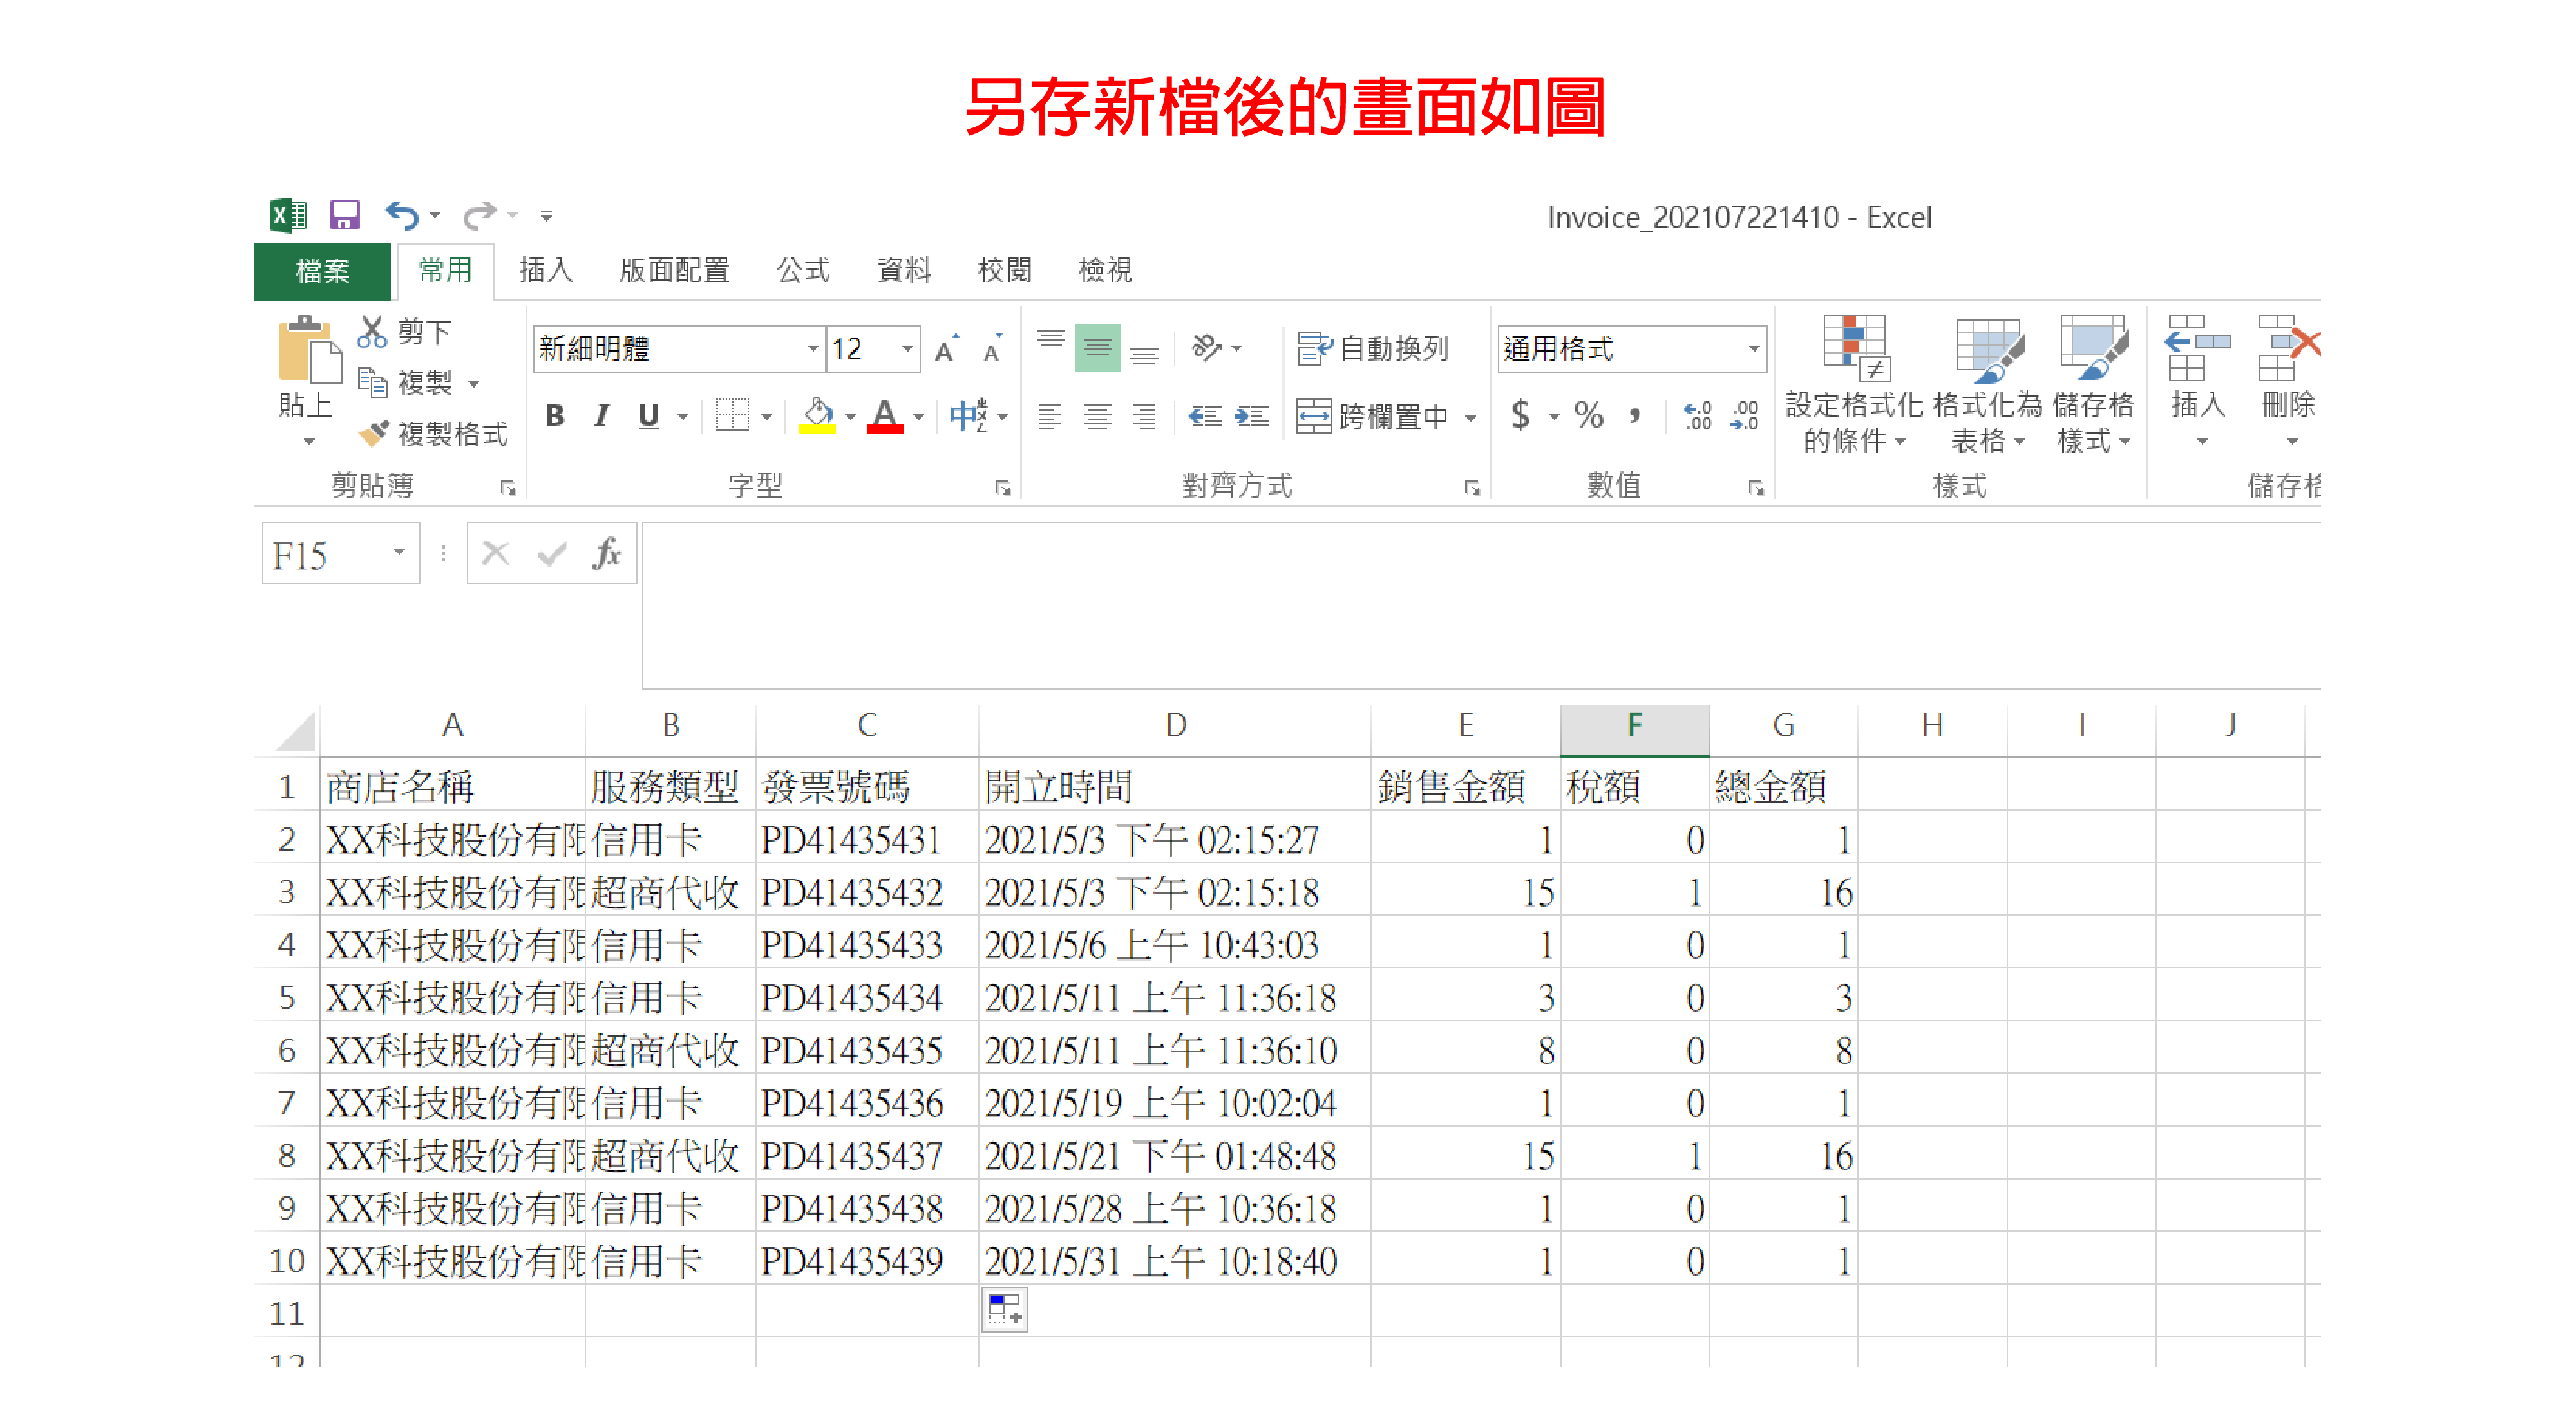Screen dimensions: 2576x1414
Task: Click the Undo arrow icon
Action: click(402, 215)
